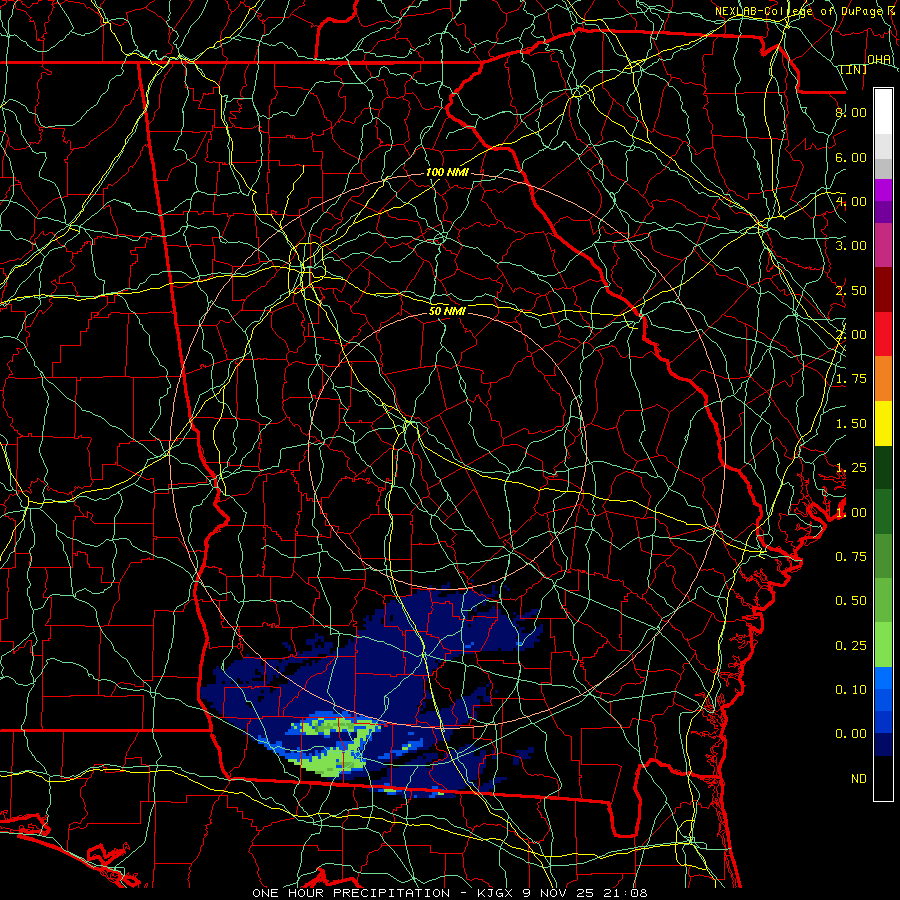Click the 0.75 legend label
The image size is (900, 900).
tap(851, 557)
